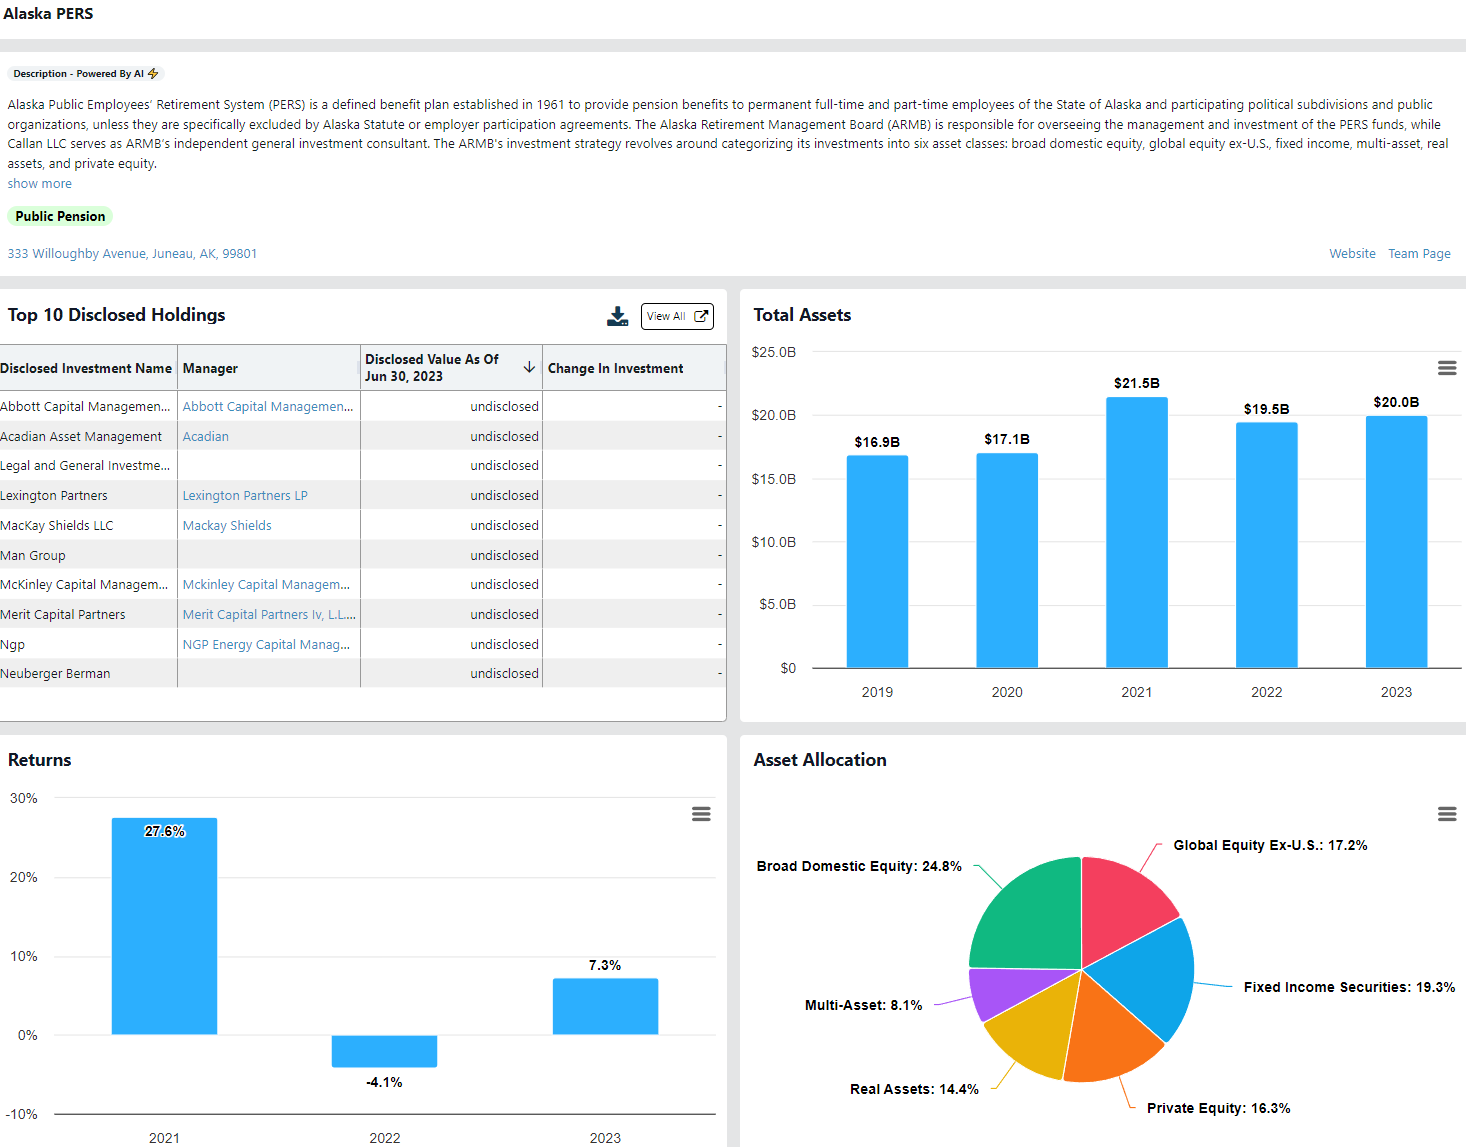
Task: Open the Mckinley Capital Management manager link
Action: tap(266, 585)
